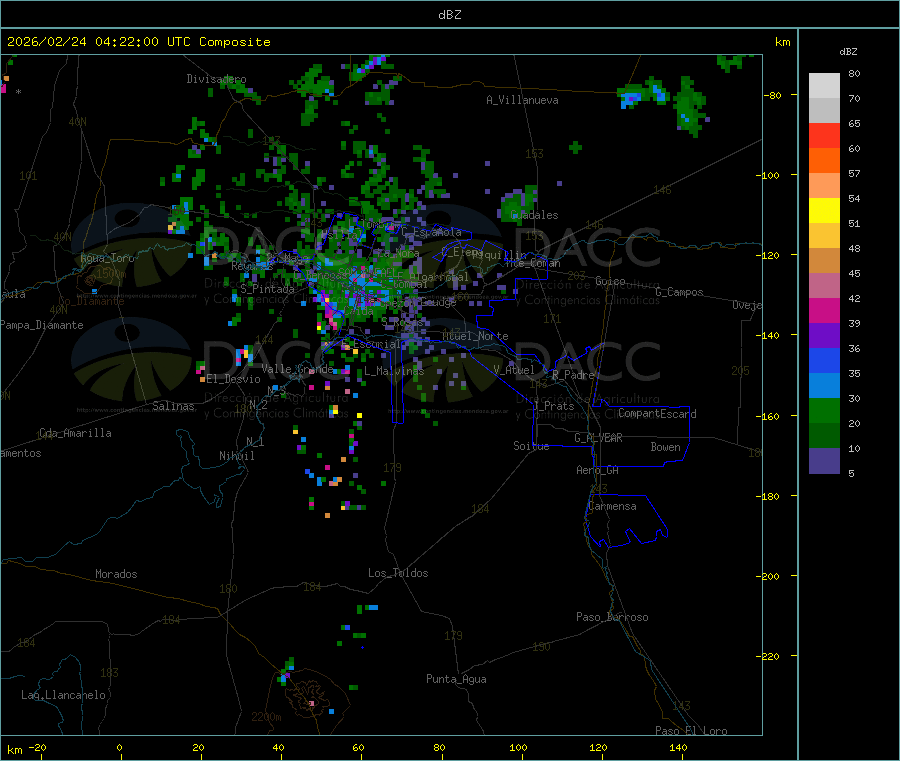Viewport: 900px width, 761px height.
Task: Click the L_Malvinas map label
Action: click(394, 371)
